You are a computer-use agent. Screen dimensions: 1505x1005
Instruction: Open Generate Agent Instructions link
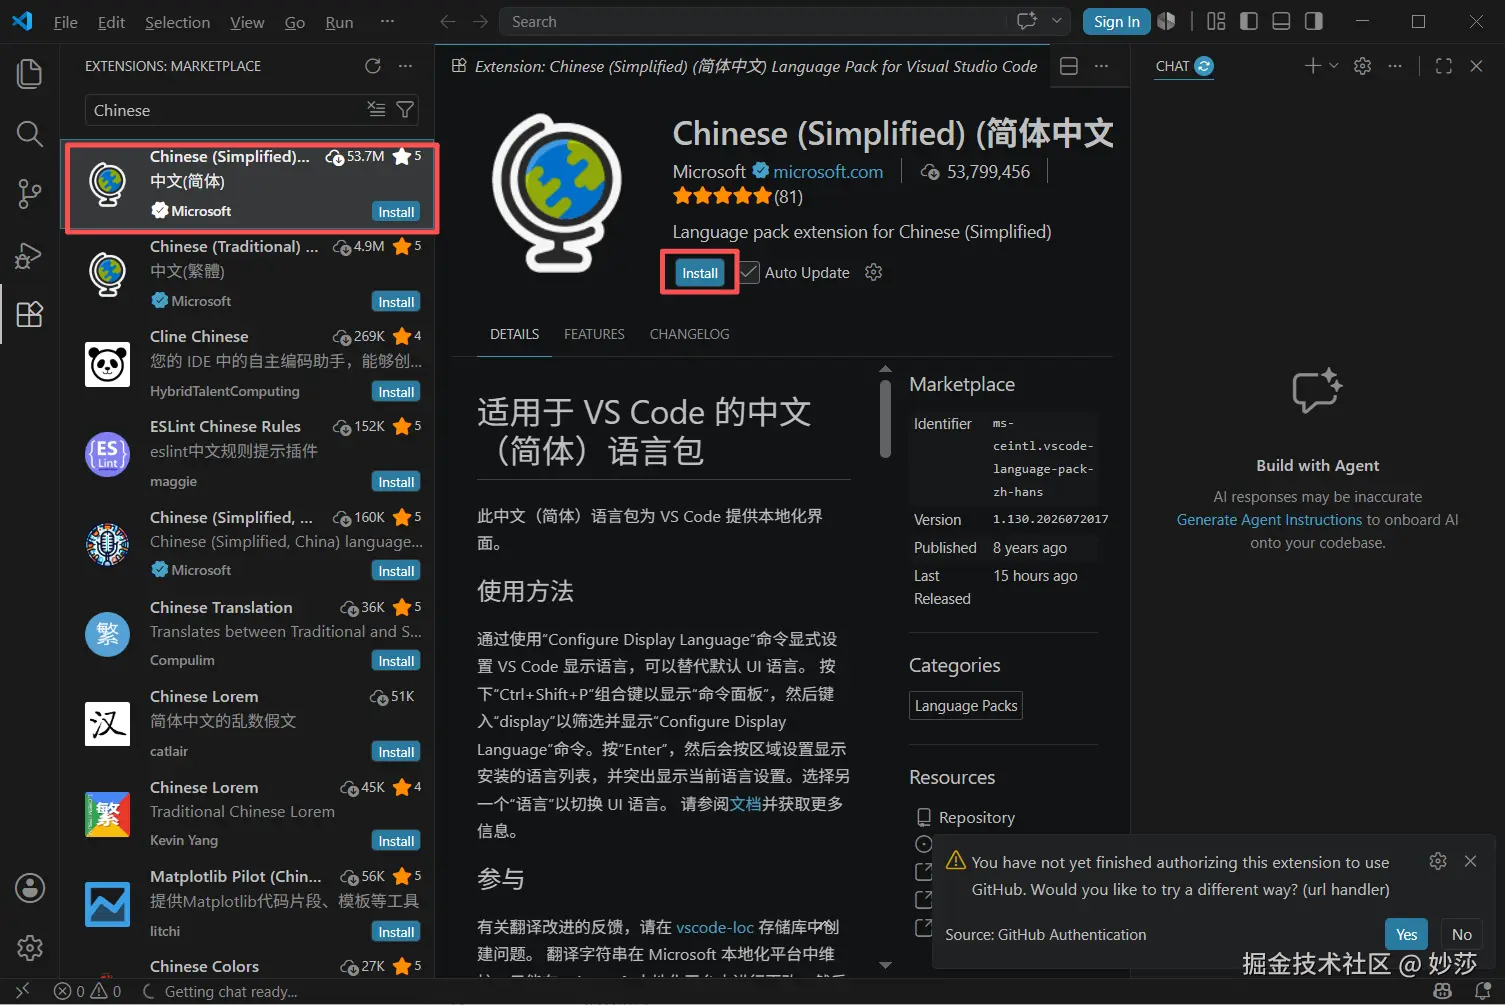(x=1269, y=519)
